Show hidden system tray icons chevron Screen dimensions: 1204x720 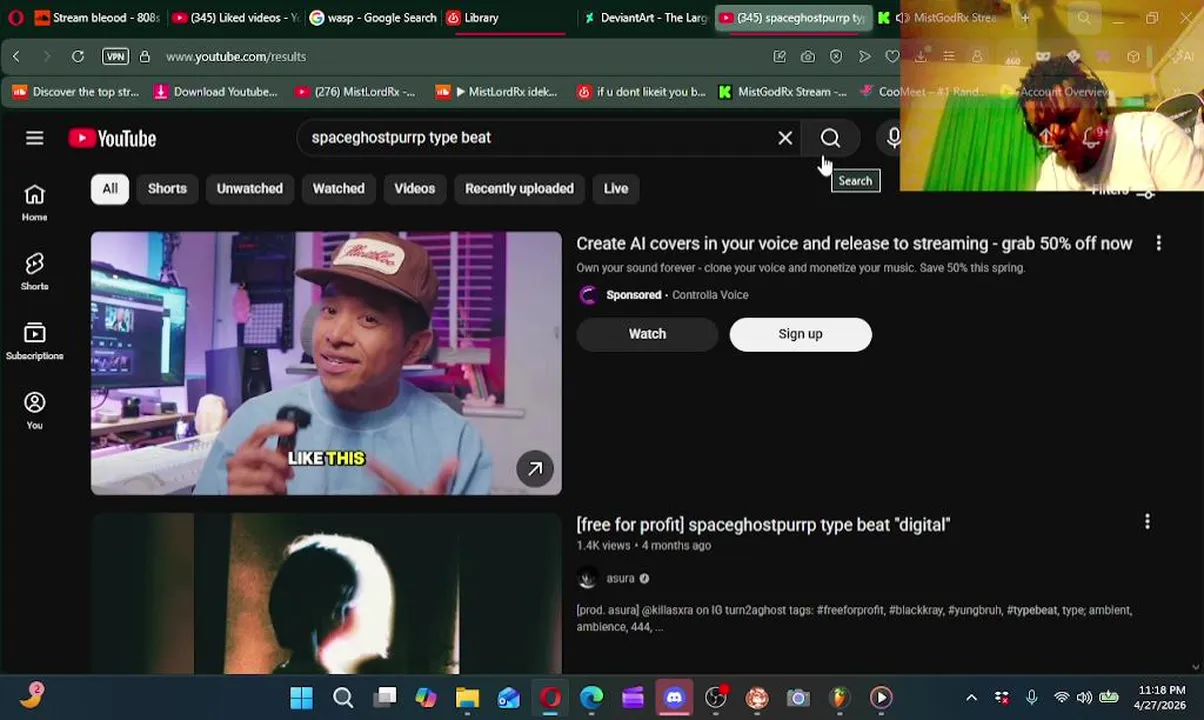pyautogui.click(x=971, y=697)
